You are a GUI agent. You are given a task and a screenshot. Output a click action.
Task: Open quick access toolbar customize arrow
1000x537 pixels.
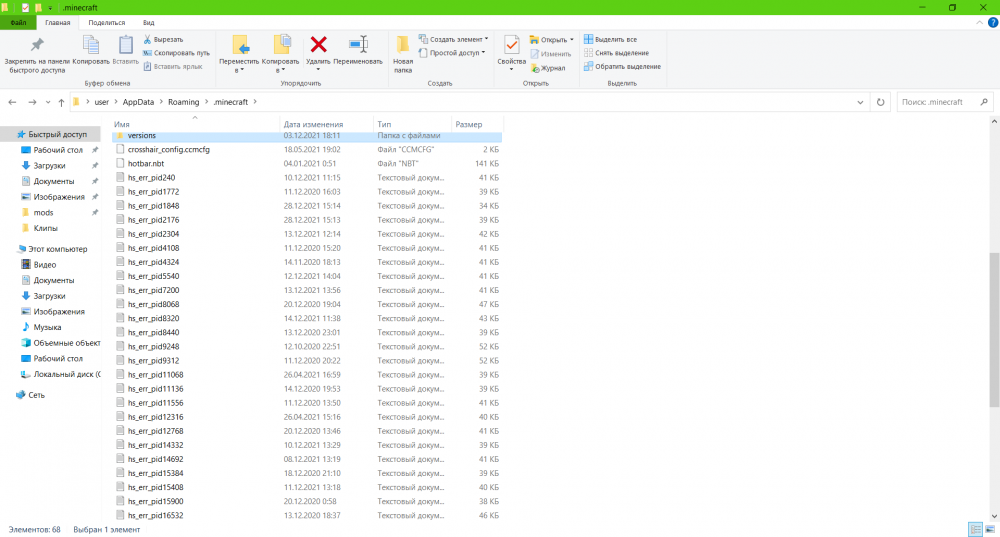coord(50,8)
